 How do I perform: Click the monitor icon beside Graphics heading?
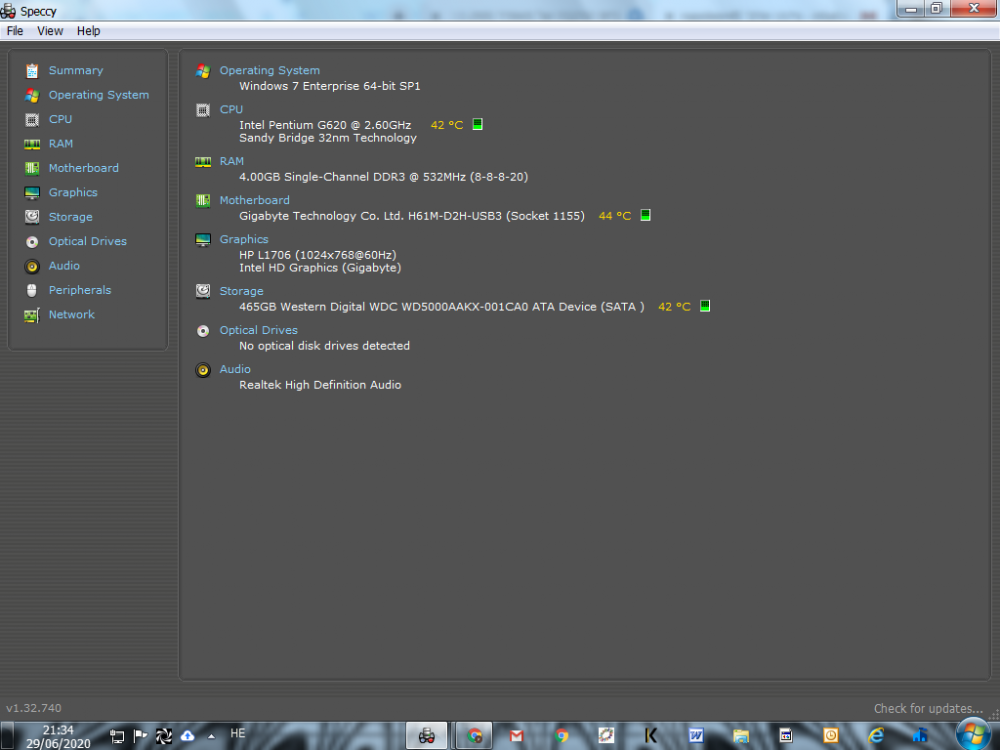tap(203, 240)
